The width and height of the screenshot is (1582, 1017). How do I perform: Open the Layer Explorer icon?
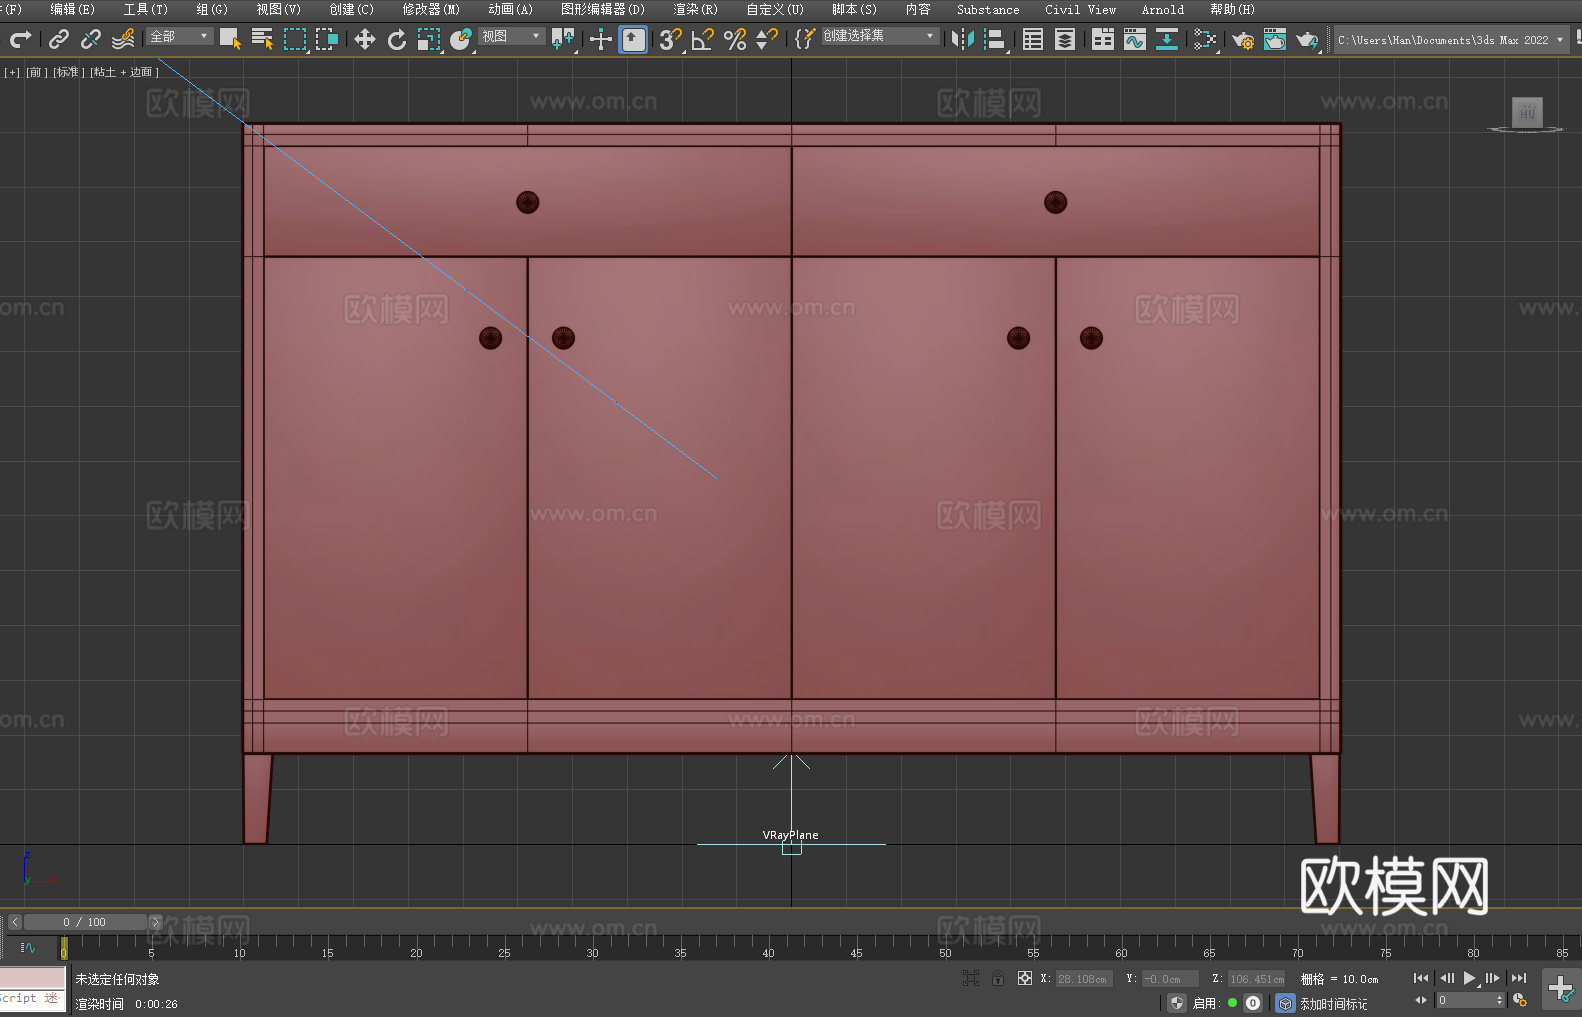(1065, 39)
